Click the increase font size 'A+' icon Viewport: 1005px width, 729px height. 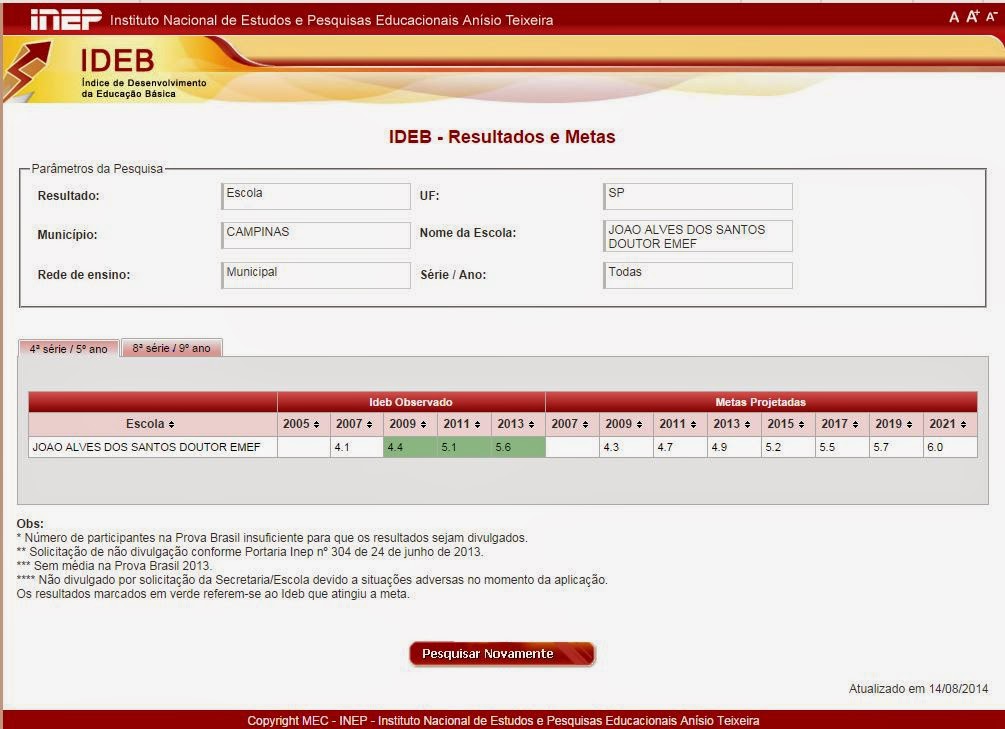[971, 15]
